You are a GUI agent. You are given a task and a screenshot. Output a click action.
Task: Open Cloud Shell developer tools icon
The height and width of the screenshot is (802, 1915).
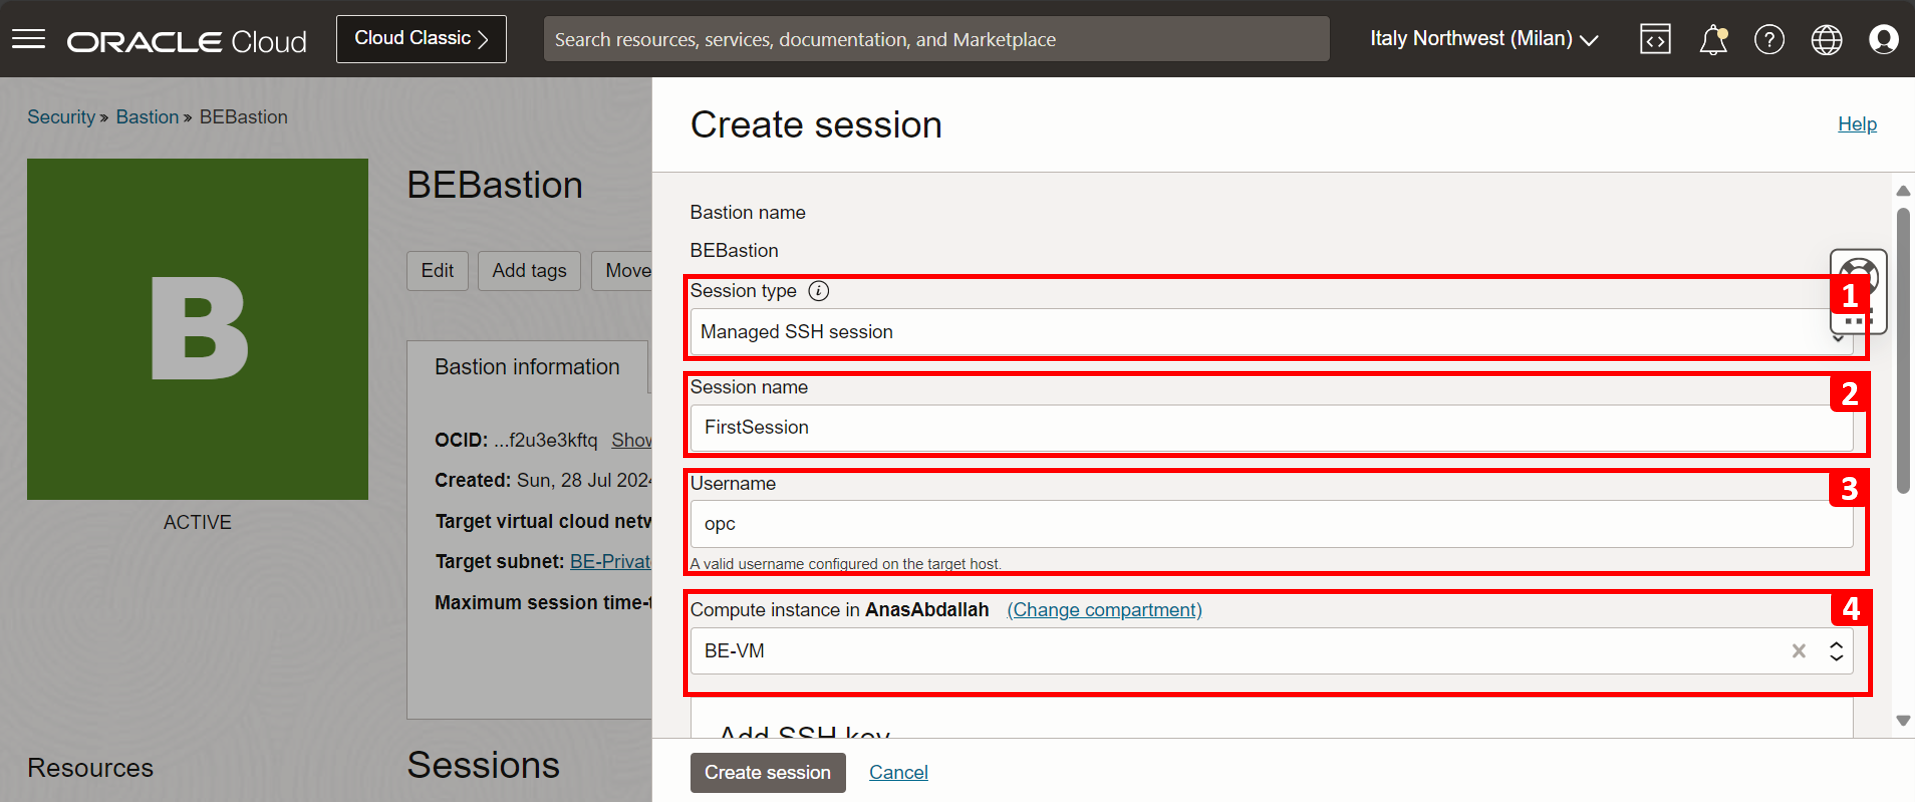(1655, 39)
